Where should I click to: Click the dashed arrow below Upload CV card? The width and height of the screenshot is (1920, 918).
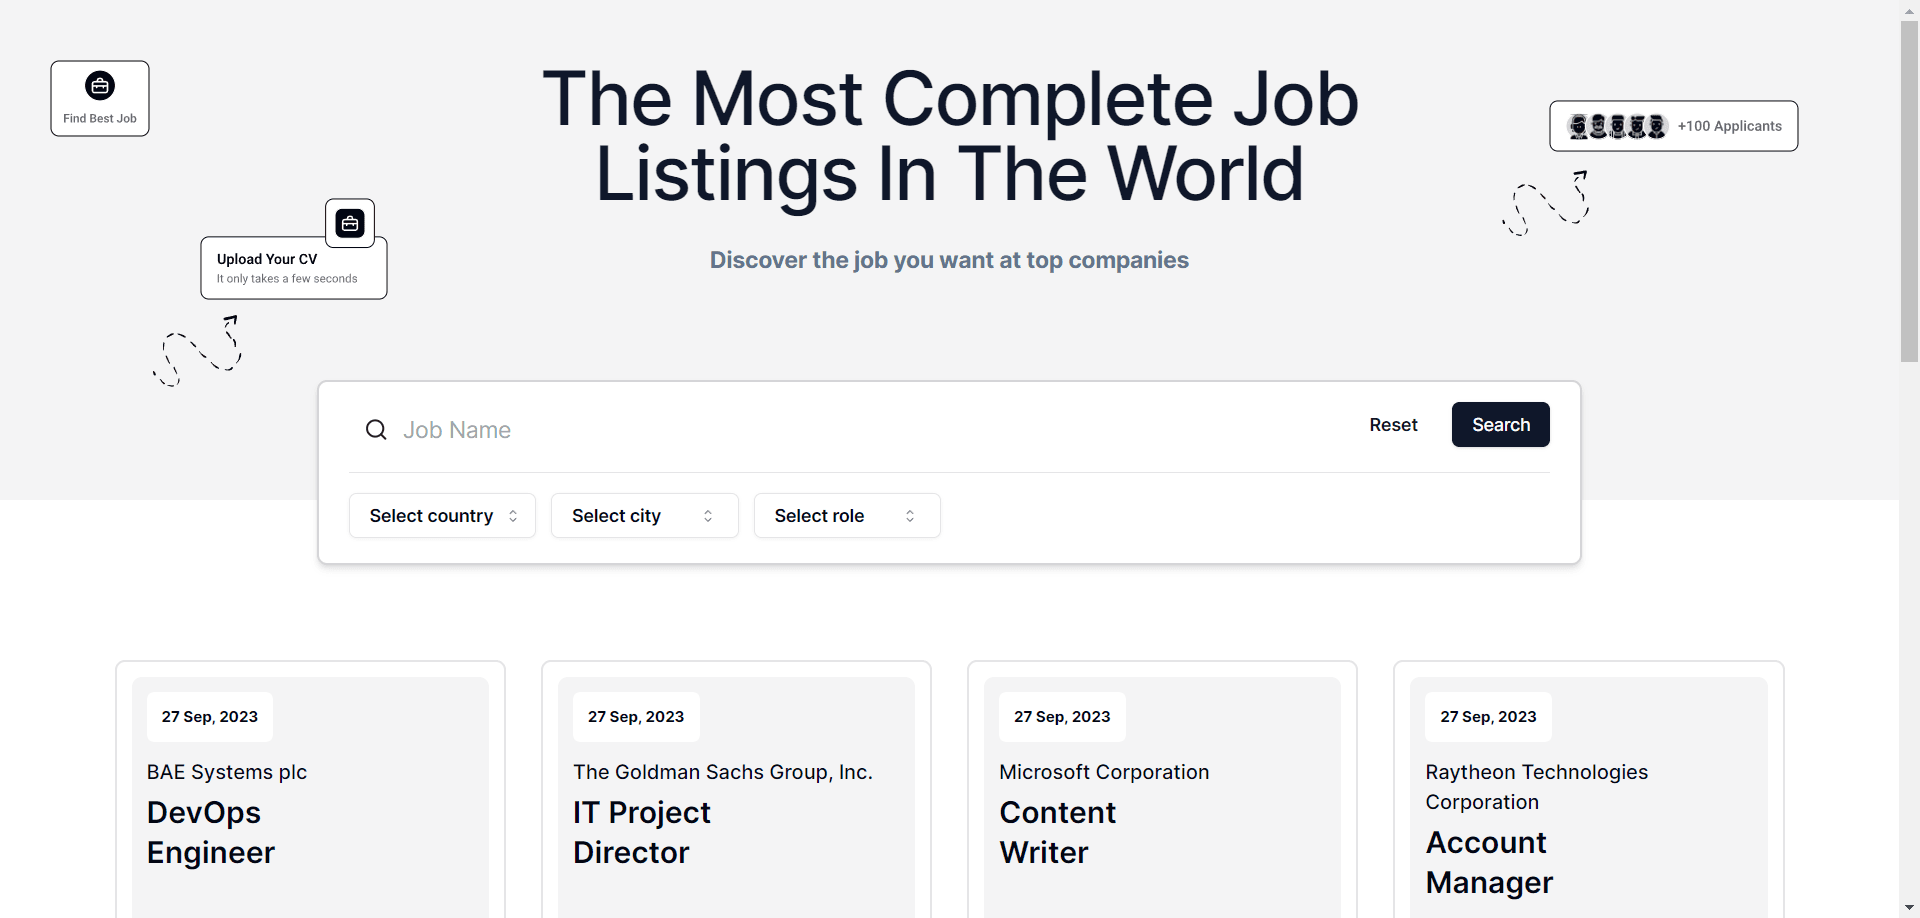[x=197, y=350]
